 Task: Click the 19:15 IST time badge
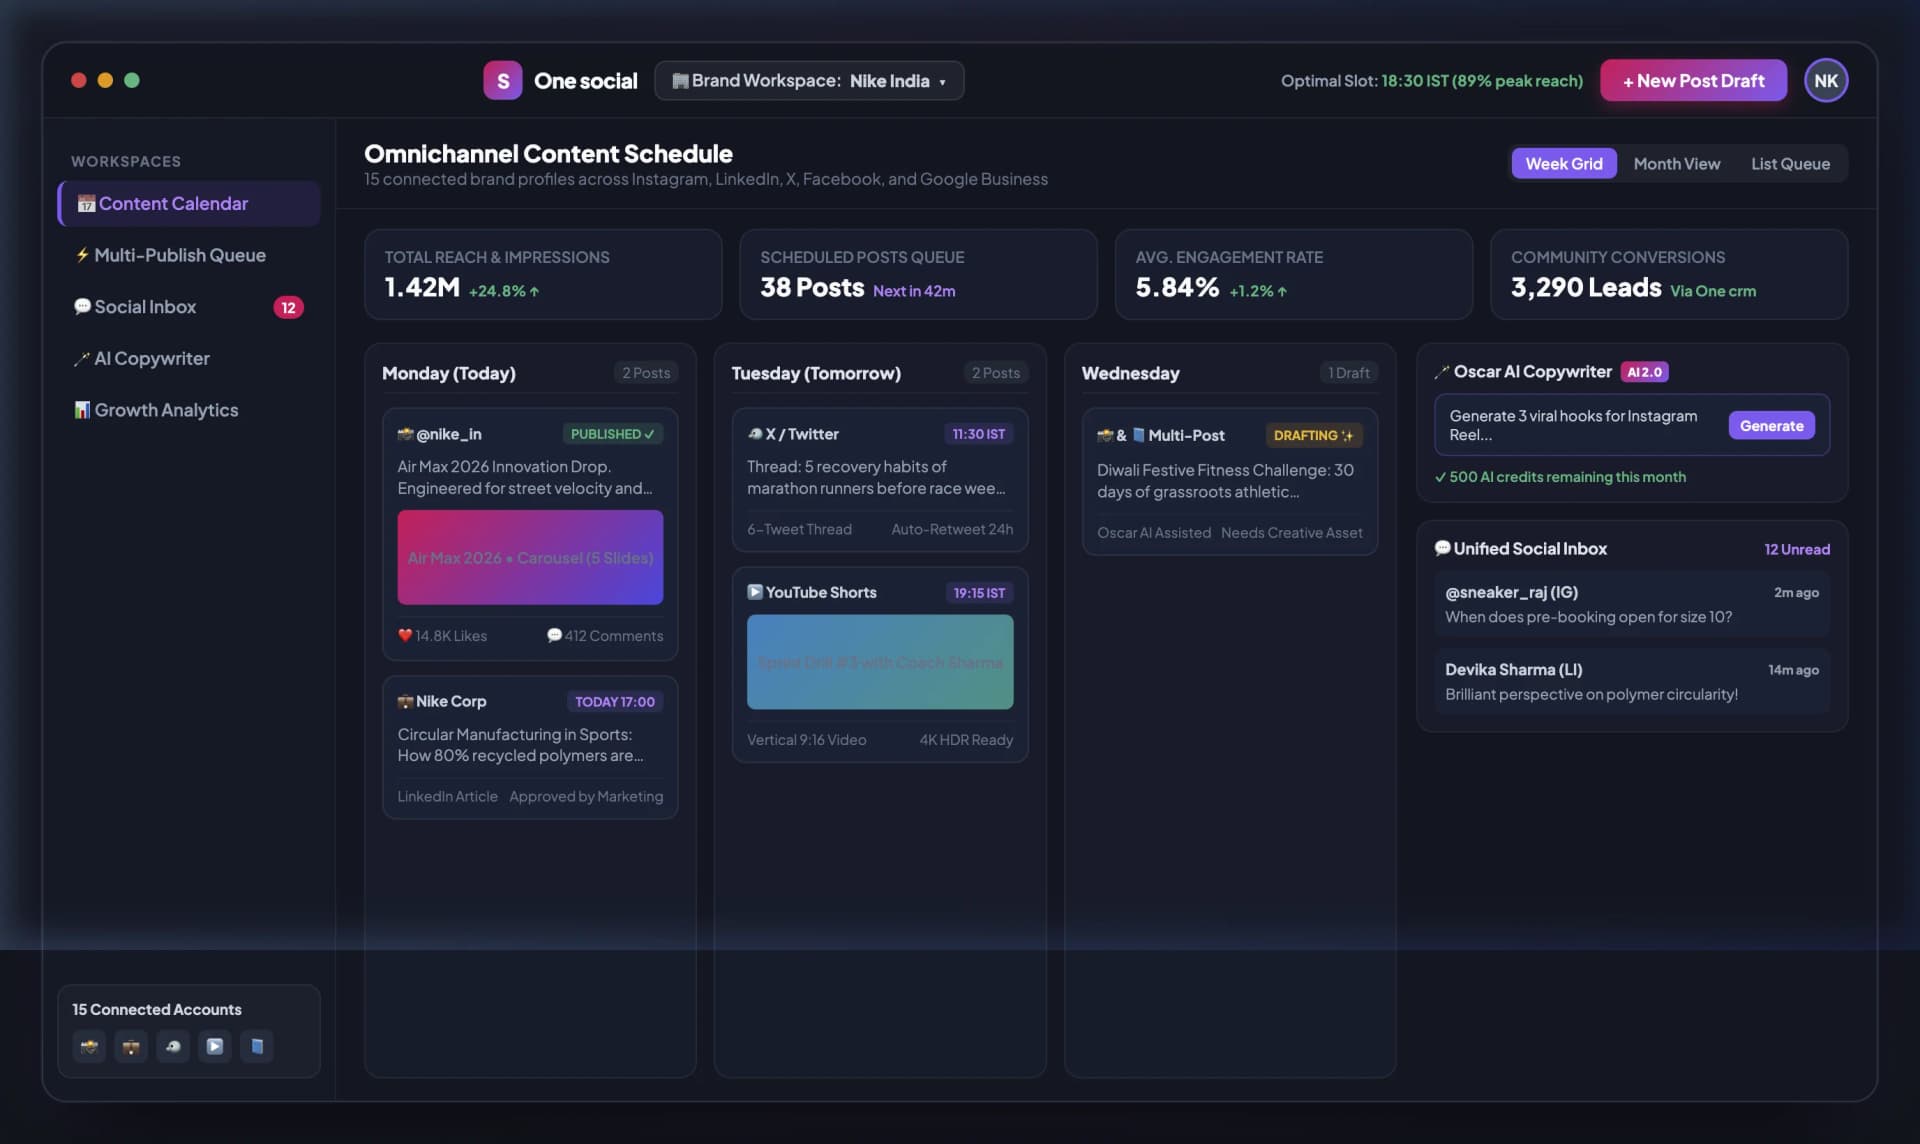(979, 593)
